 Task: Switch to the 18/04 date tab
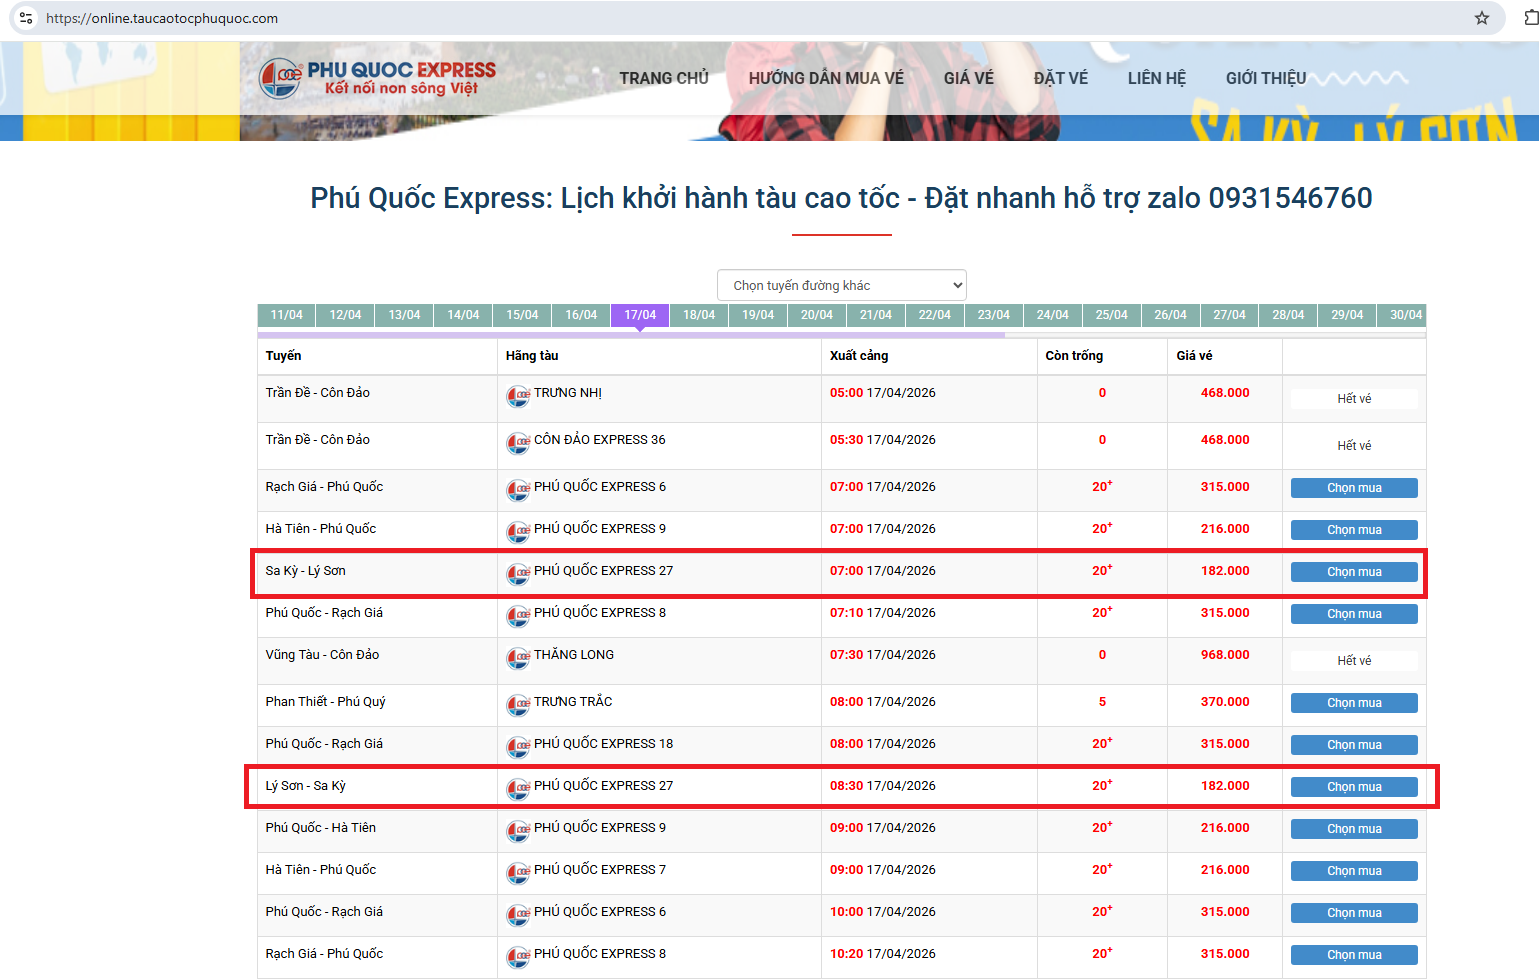point(699,315)
